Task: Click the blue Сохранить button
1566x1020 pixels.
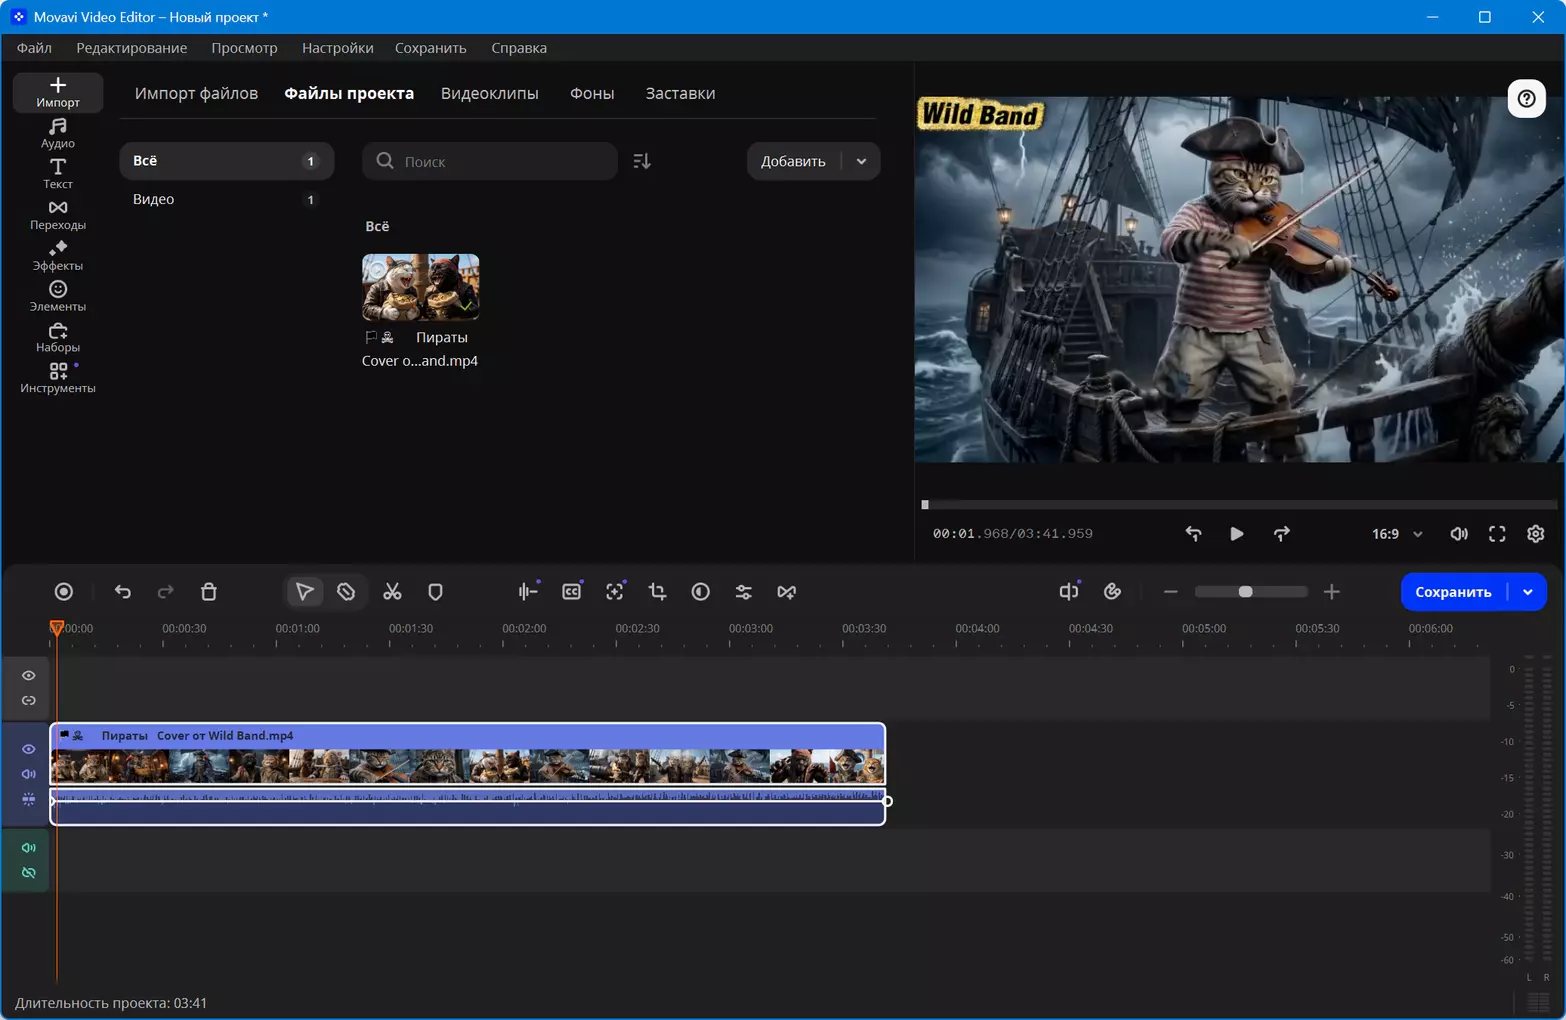Action: coord(1453,592)
